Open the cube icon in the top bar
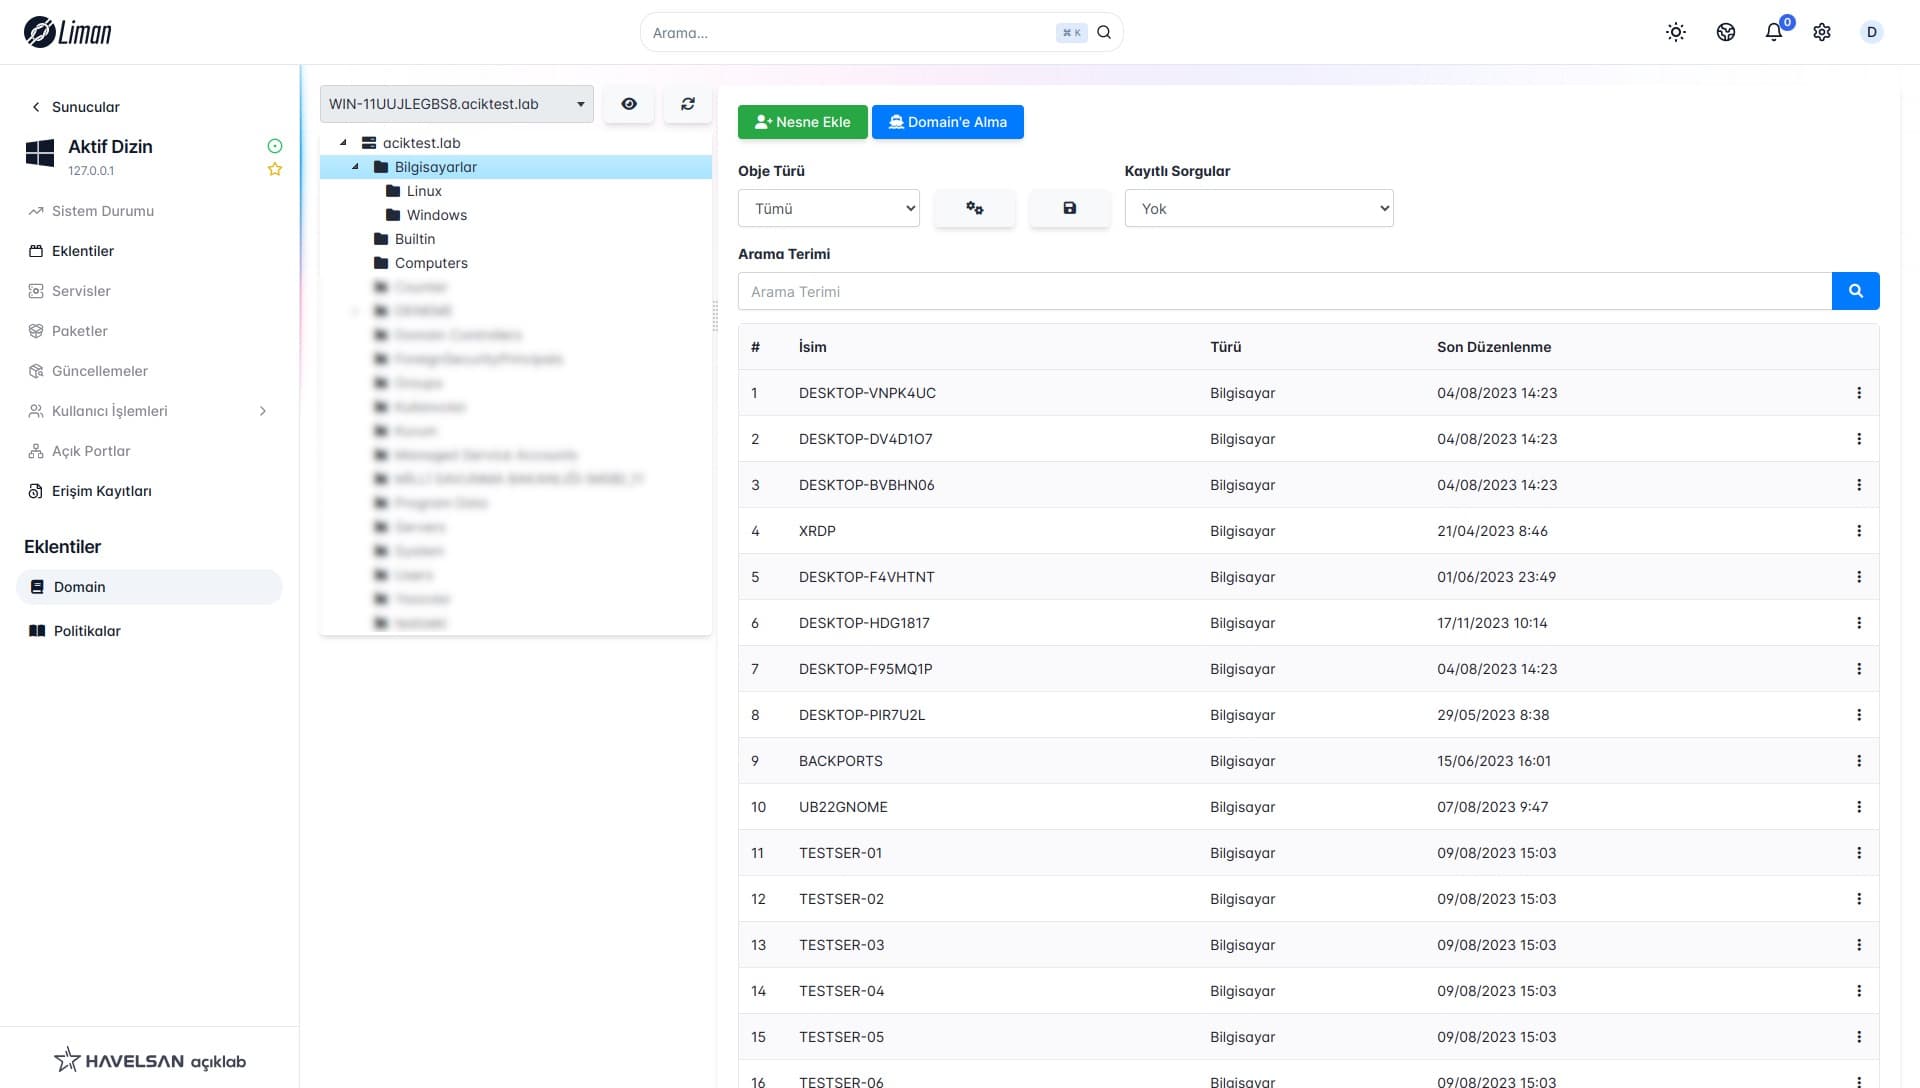The width and height of the screenshot is (1920, 1088). [1726, 32]
